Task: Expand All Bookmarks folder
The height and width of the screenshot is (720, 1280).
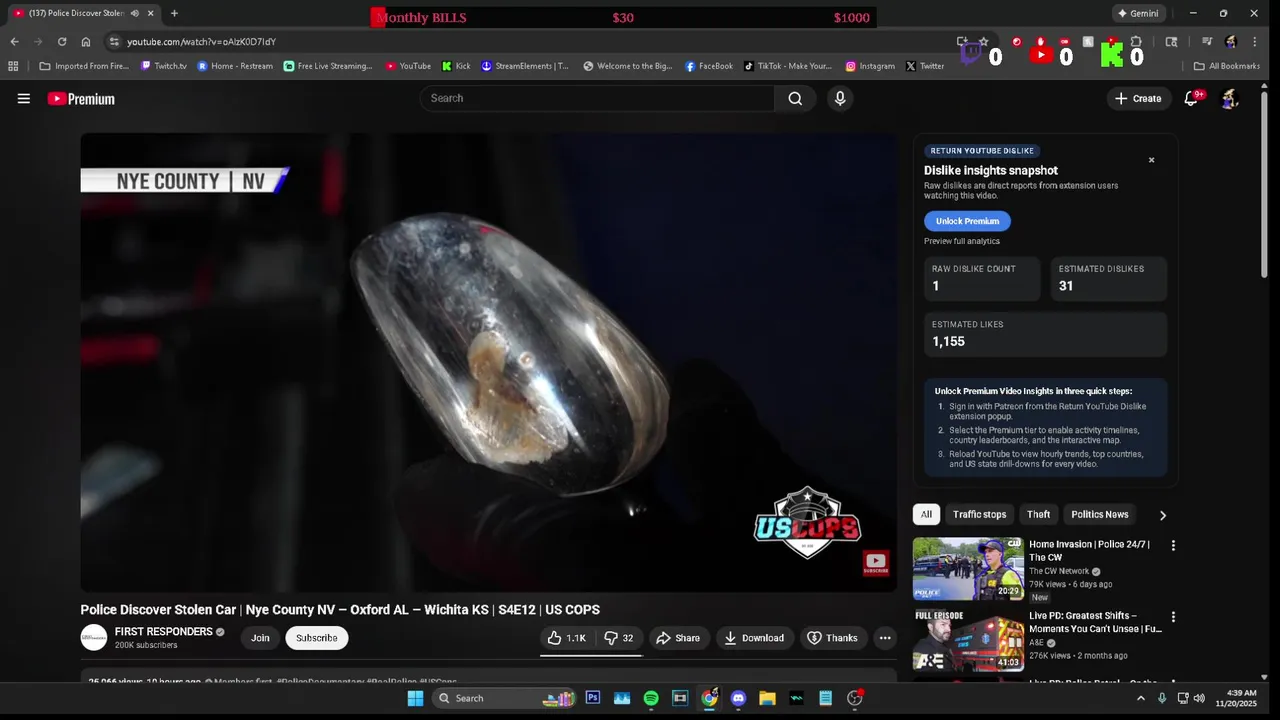Action: 1226,66
